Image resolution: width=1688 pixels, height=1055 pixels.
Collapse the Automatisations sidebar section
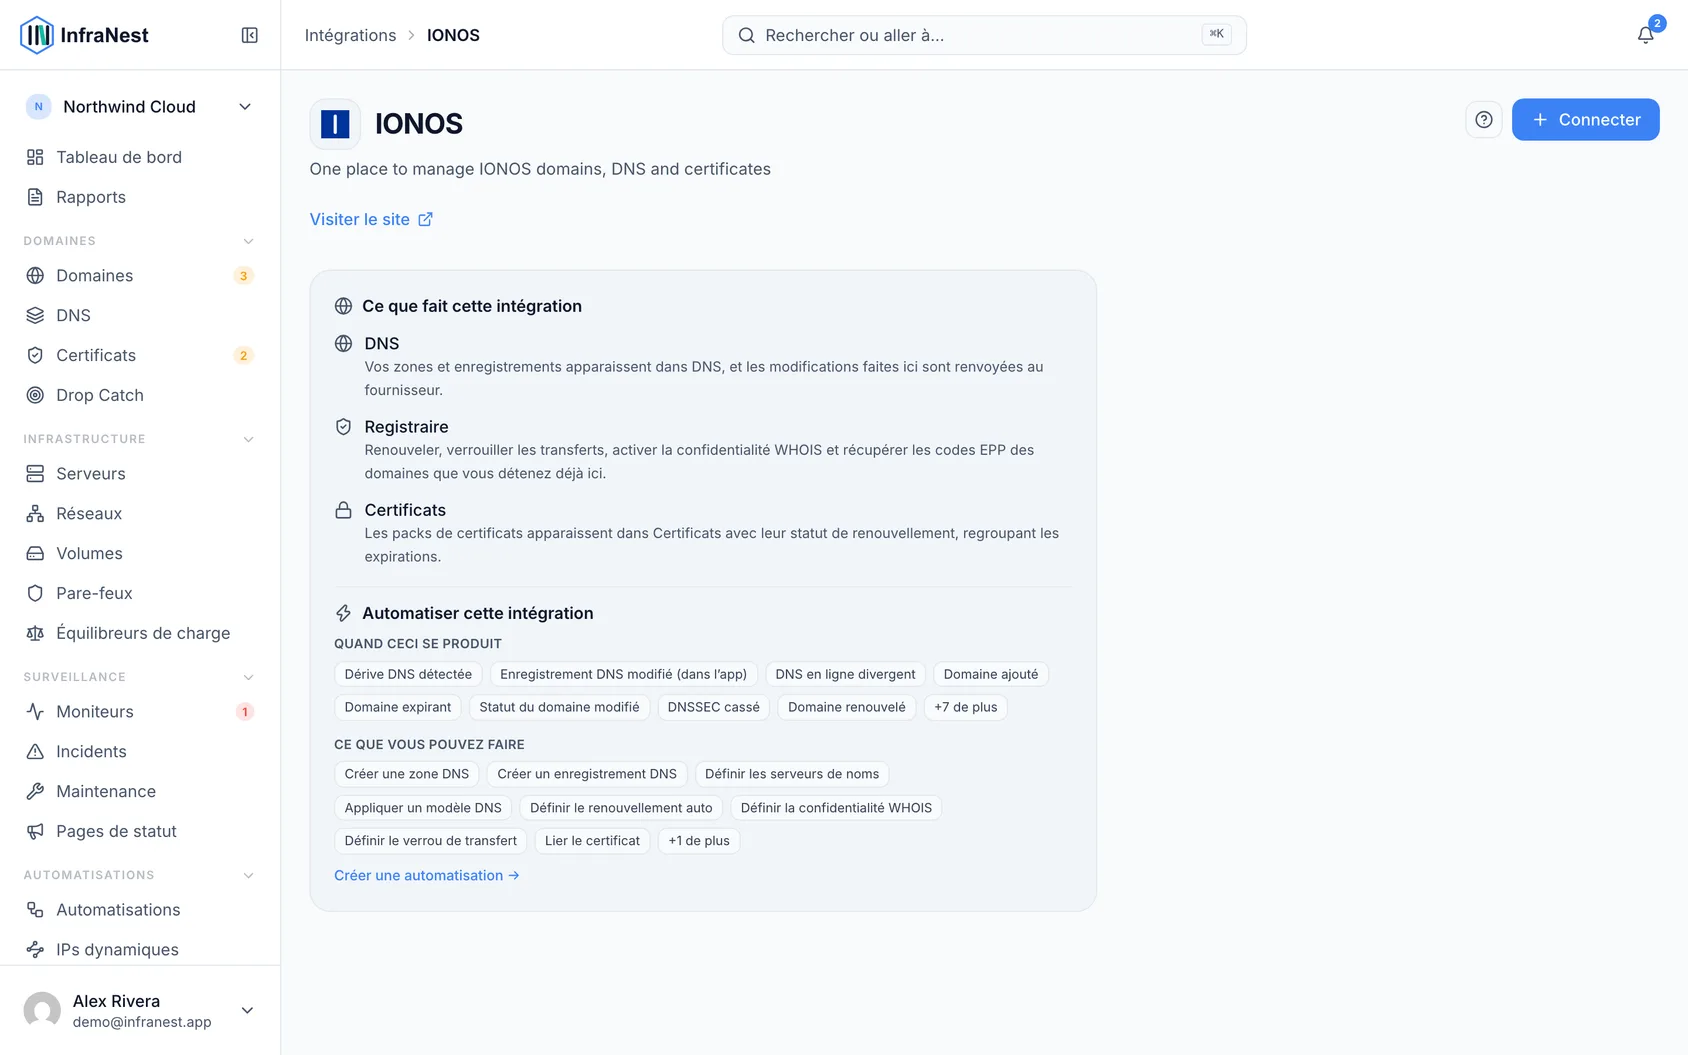pos(248,875)
